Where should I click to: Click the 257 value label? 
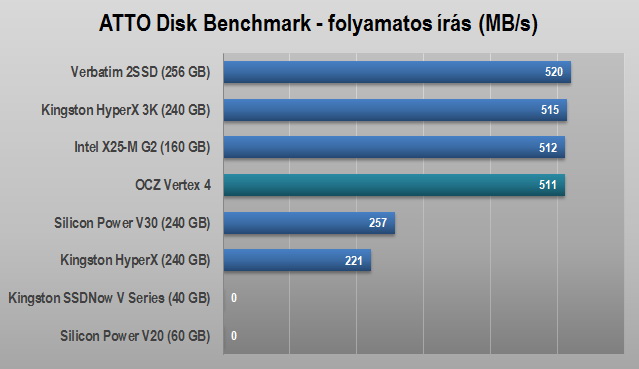[378, 223]
